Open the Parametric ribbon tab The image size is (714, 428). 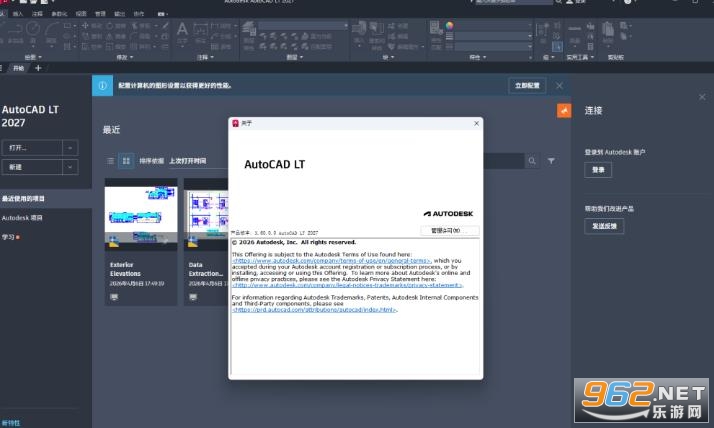(x=59, y=14)
